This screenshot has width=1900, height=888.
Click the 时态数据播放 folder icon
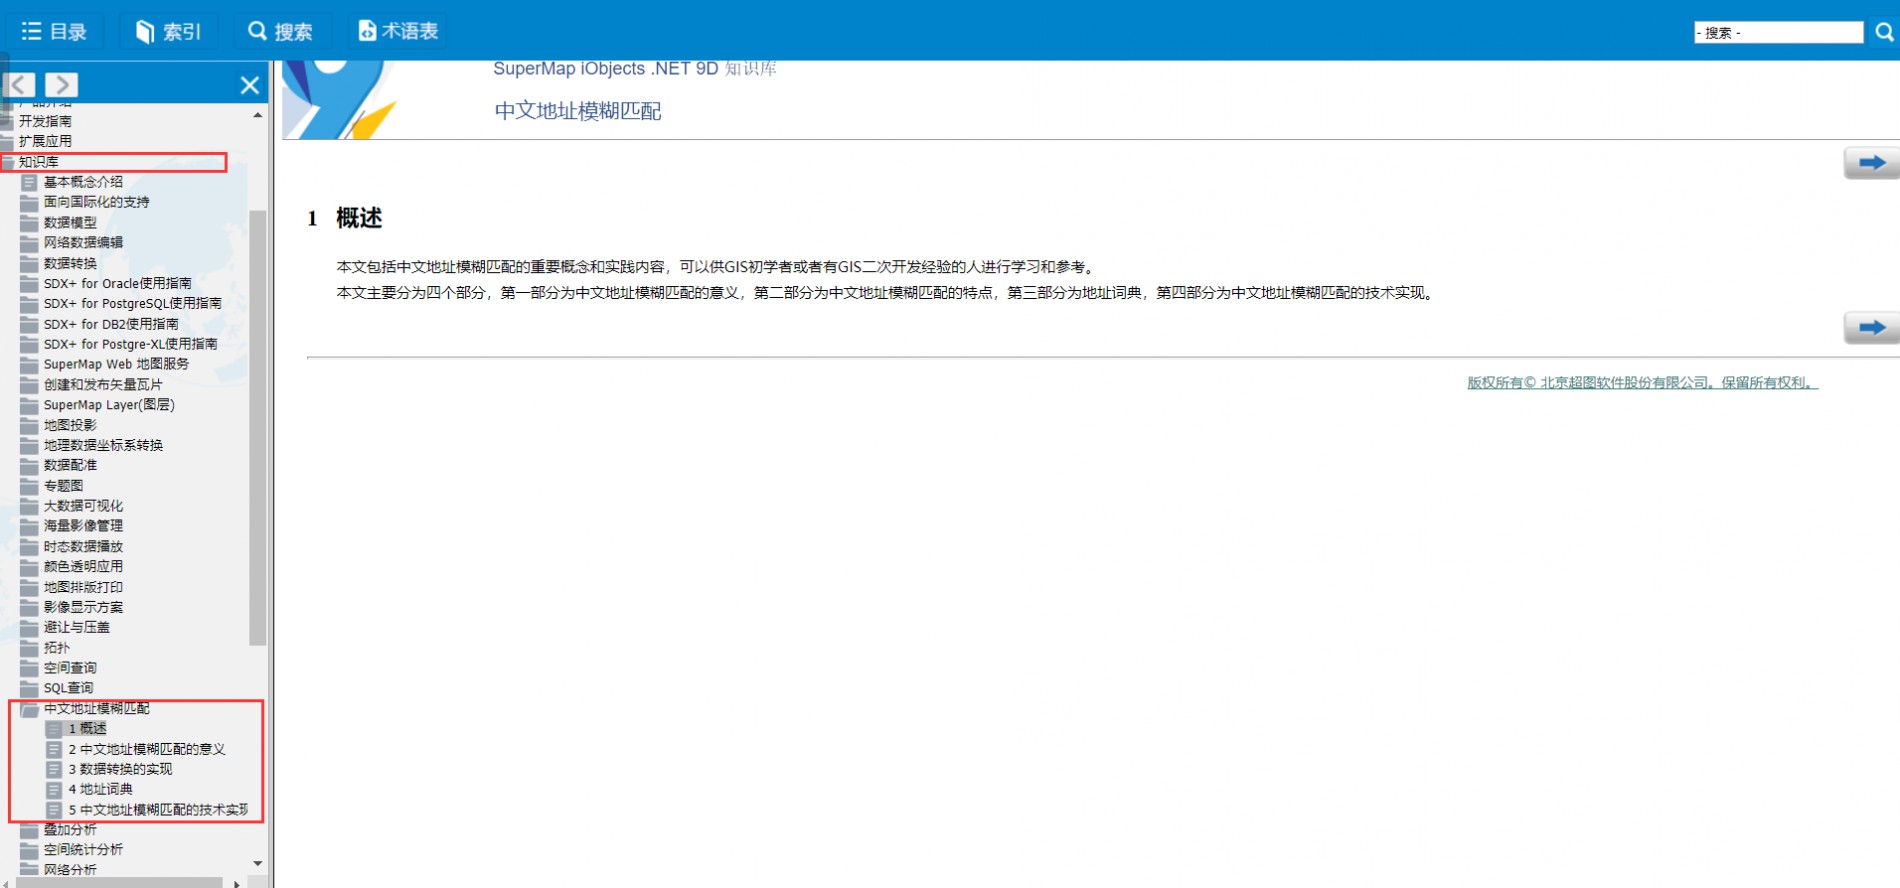coord(29,547)
